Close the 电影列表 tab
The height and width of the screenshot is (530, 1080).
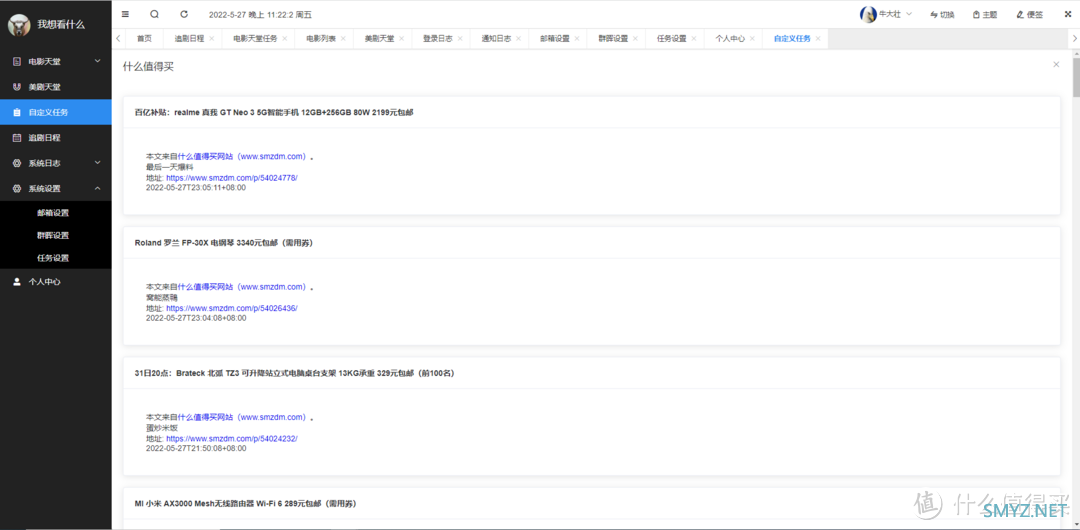click(343, 39)
